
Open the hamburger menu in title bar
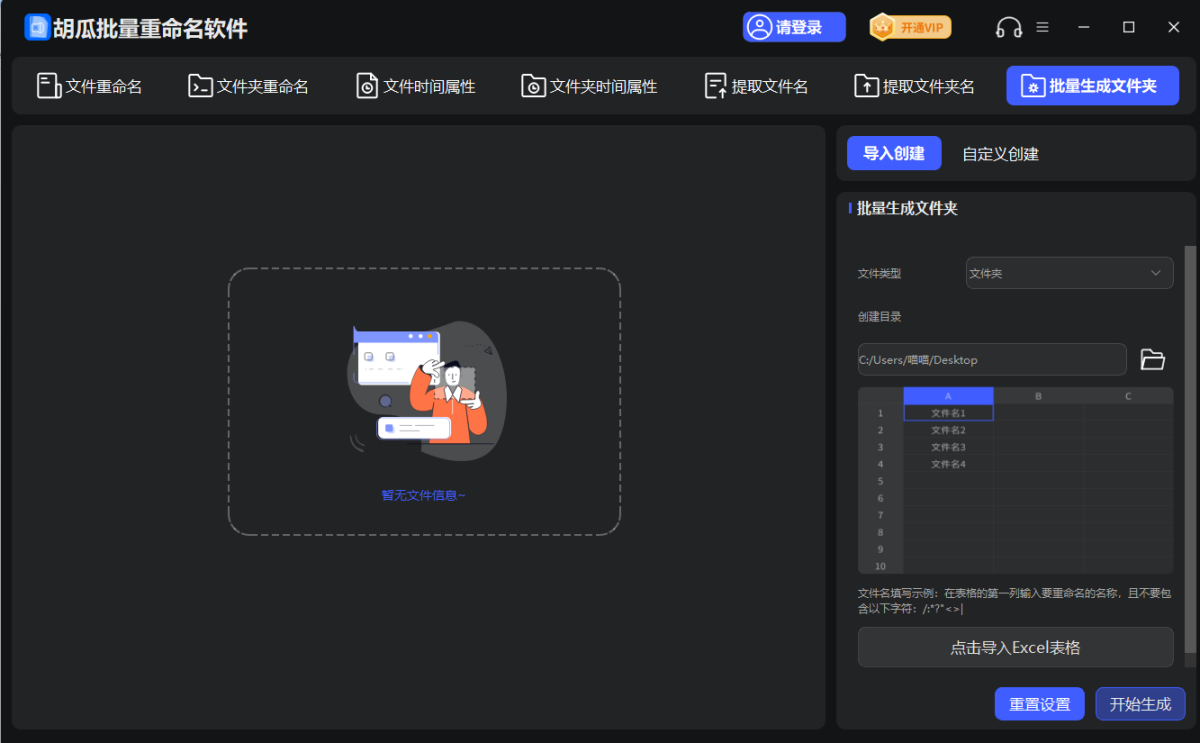pyautogui.click(x=1042, y=27)
